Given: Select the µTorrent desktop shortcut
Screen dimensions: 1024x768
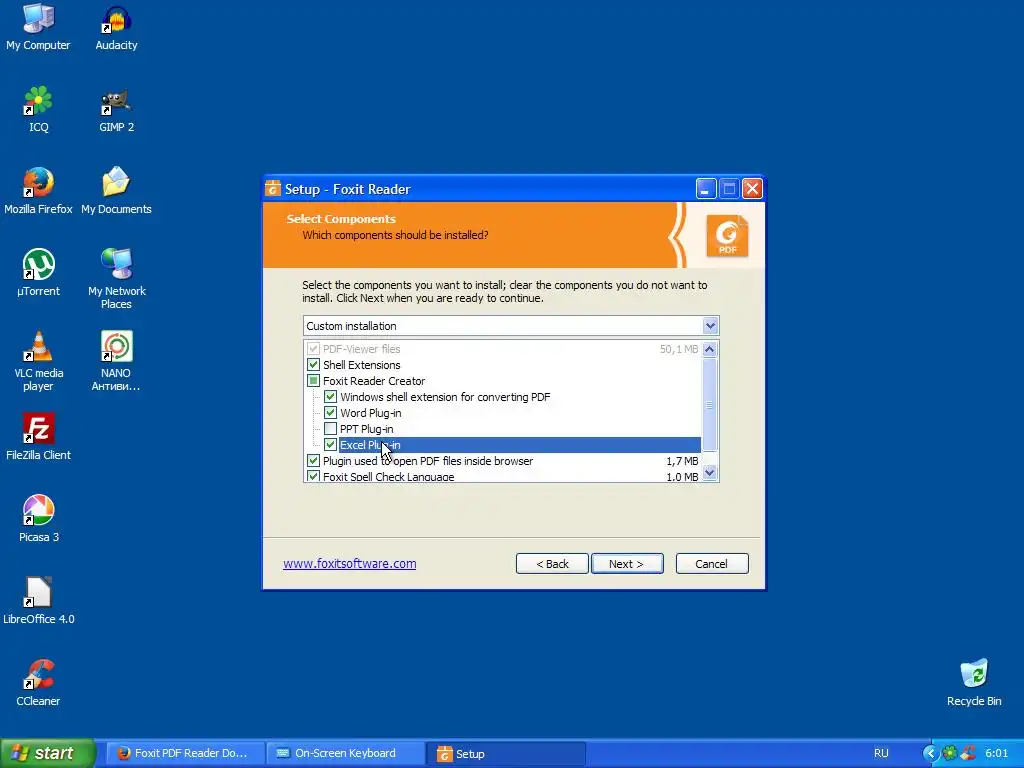Looking at the screenshot, I should [39, 274].
